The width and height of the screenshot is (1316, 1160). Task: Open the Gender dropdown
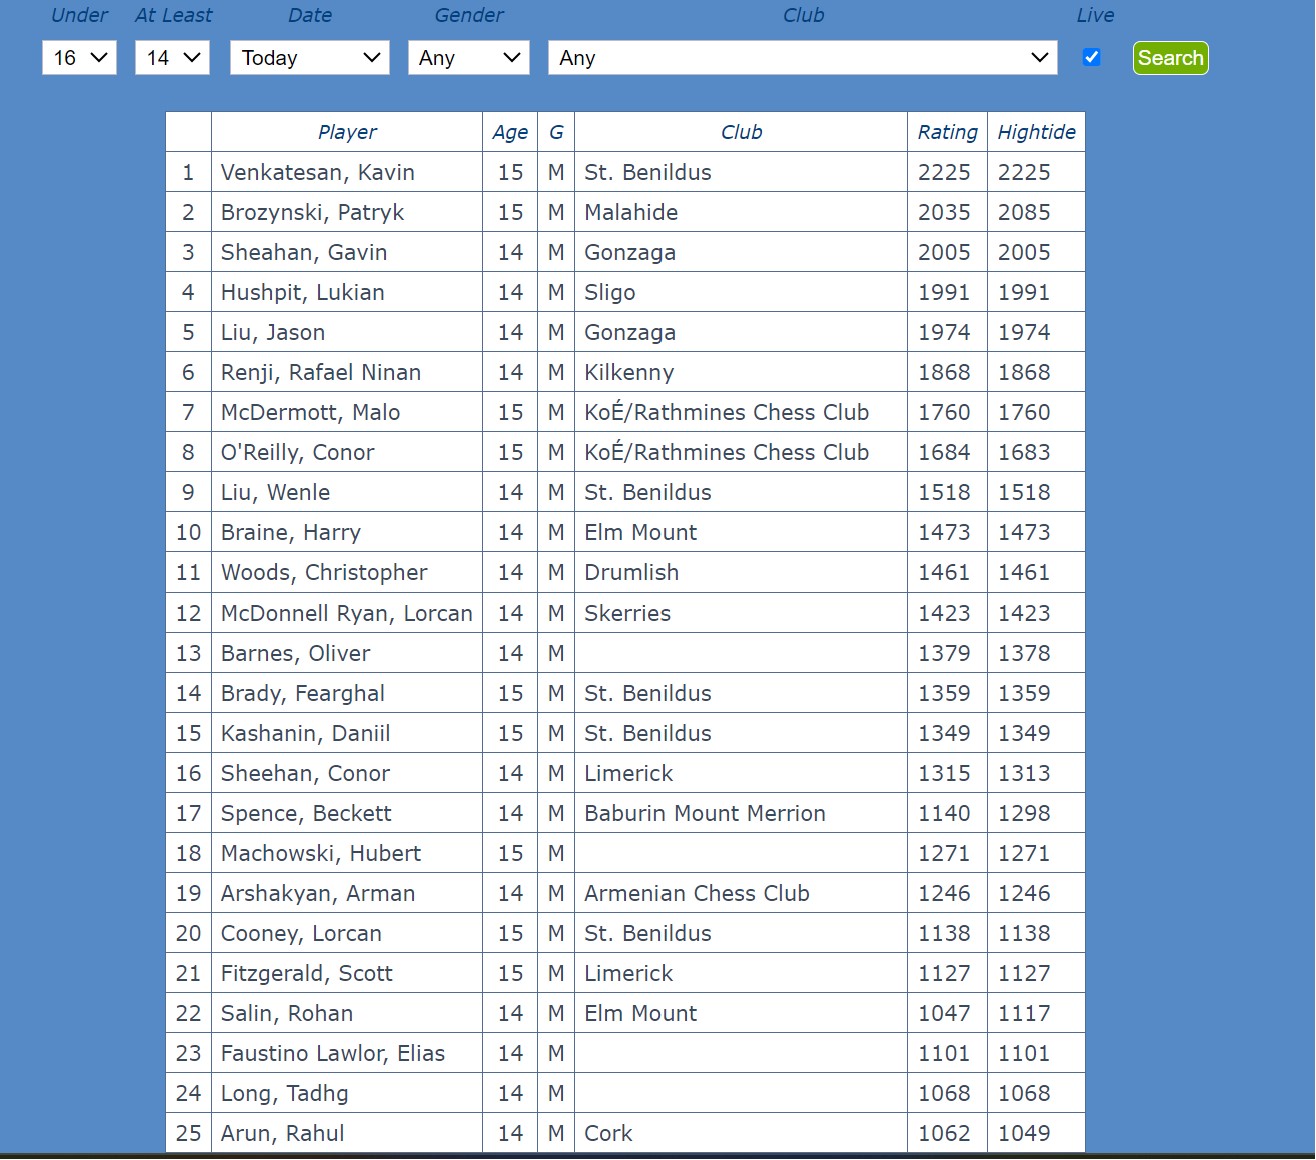coord(467,57)
